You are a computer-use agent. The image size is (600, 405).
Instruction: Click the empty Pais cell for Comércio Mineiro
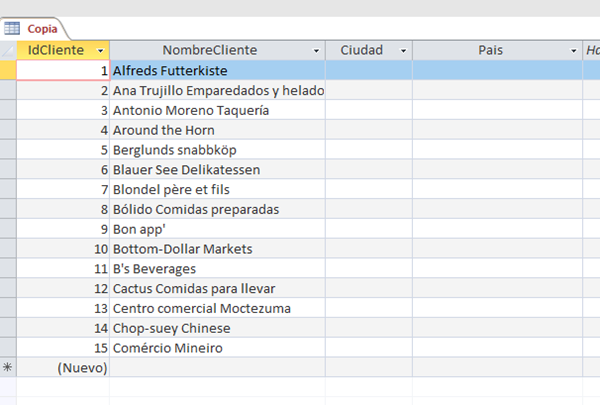pos(497,348)
